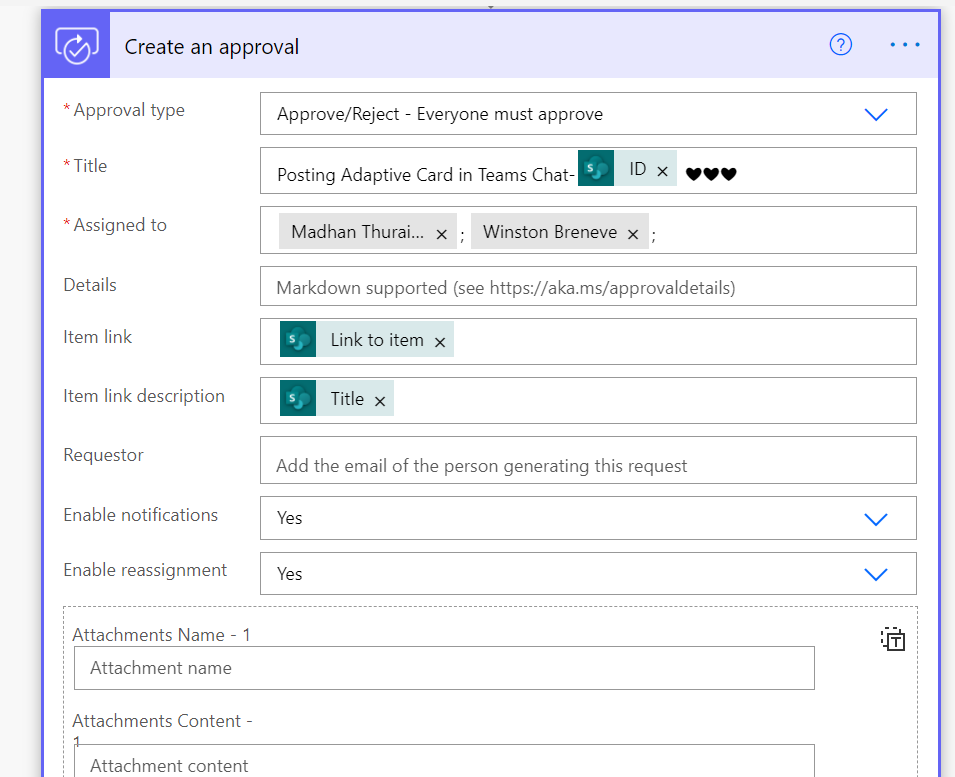
Task: Click SharePoint icon on Link to item
Action: (298, 340)
